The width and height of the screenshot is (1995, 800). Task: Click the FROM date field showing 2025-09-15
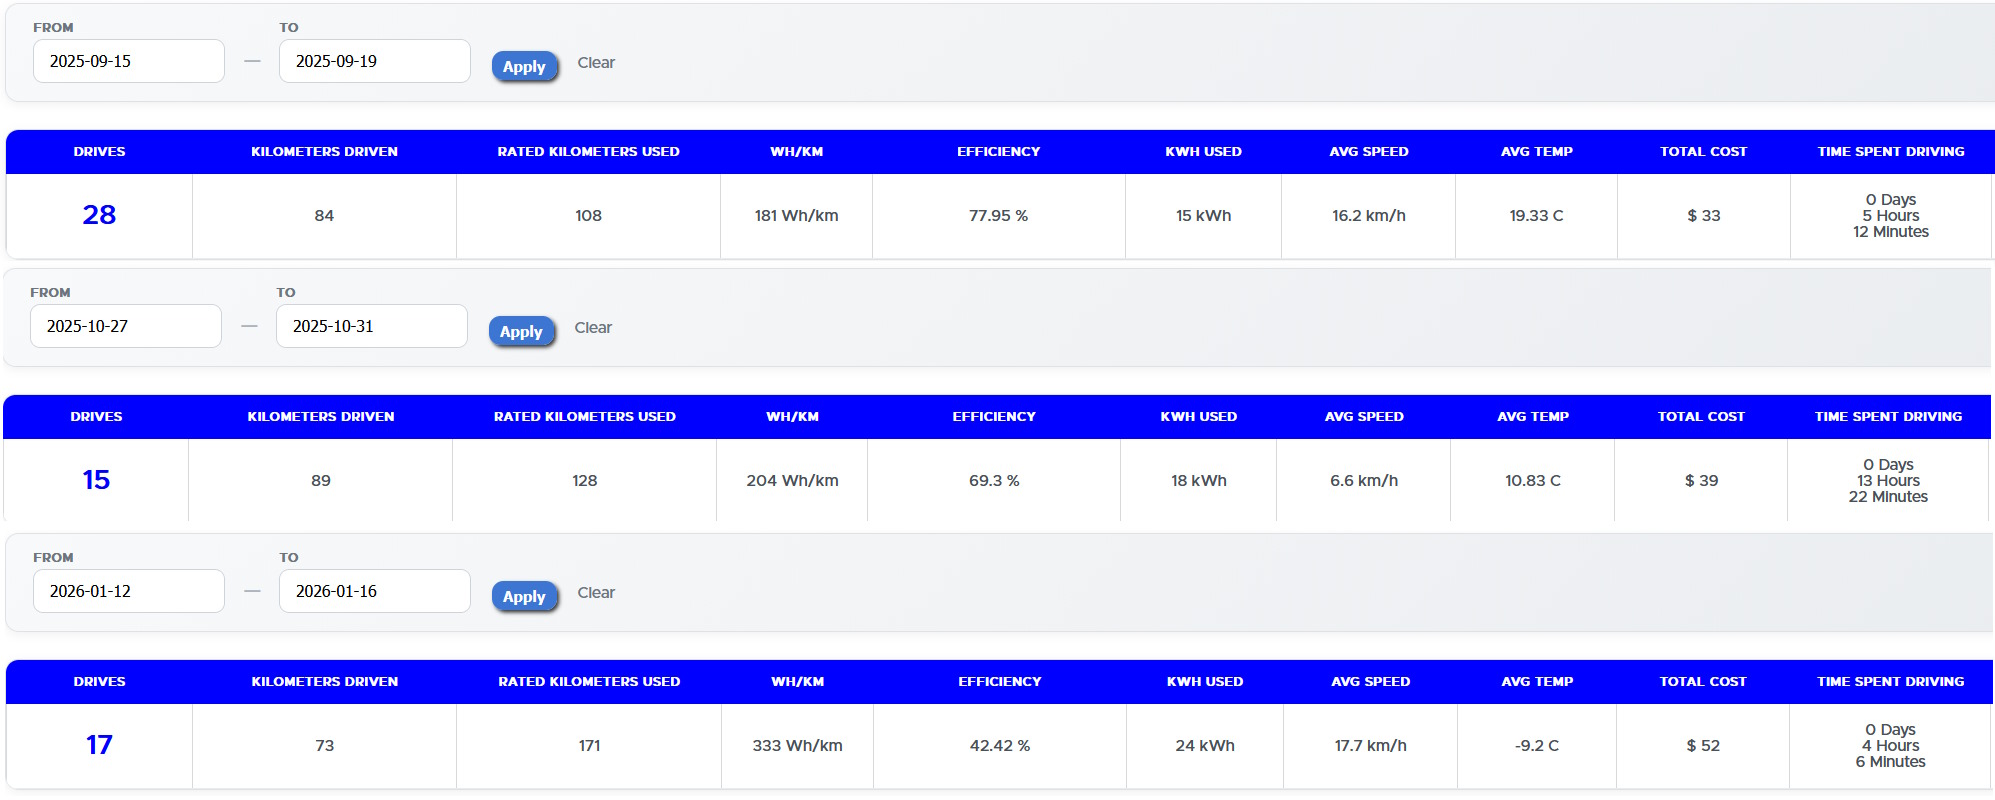pos(128,61)
